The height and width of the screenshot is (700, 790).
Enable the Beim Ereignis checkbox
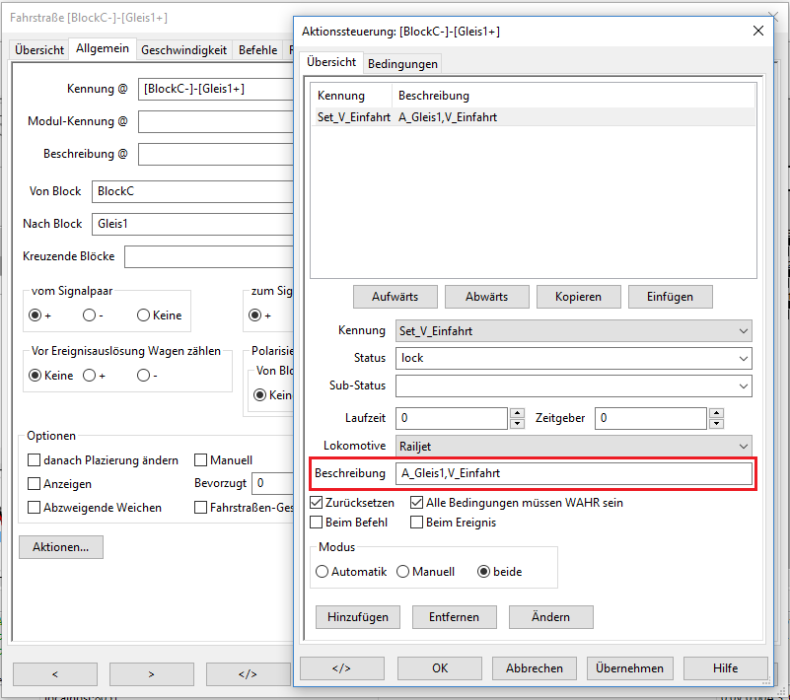417,522
